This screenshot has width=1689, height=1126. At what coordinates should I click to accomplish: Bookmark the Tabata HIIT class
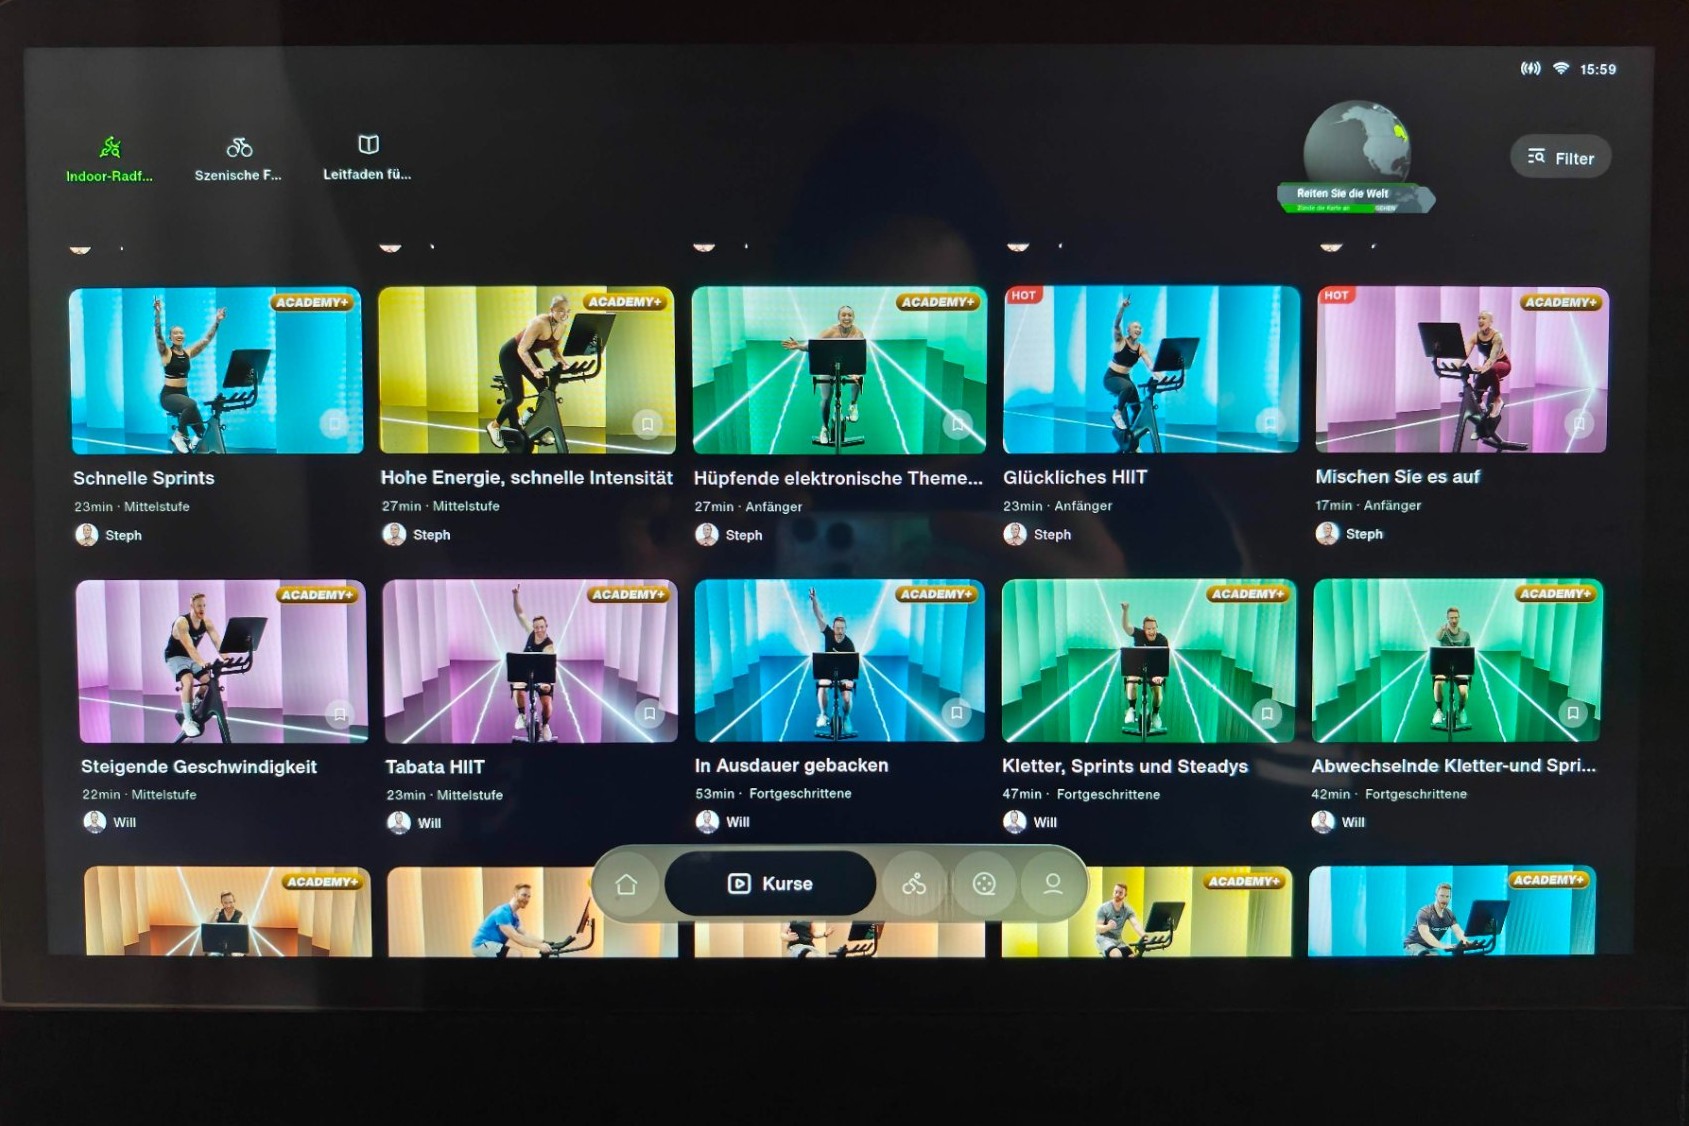(649, 714)
